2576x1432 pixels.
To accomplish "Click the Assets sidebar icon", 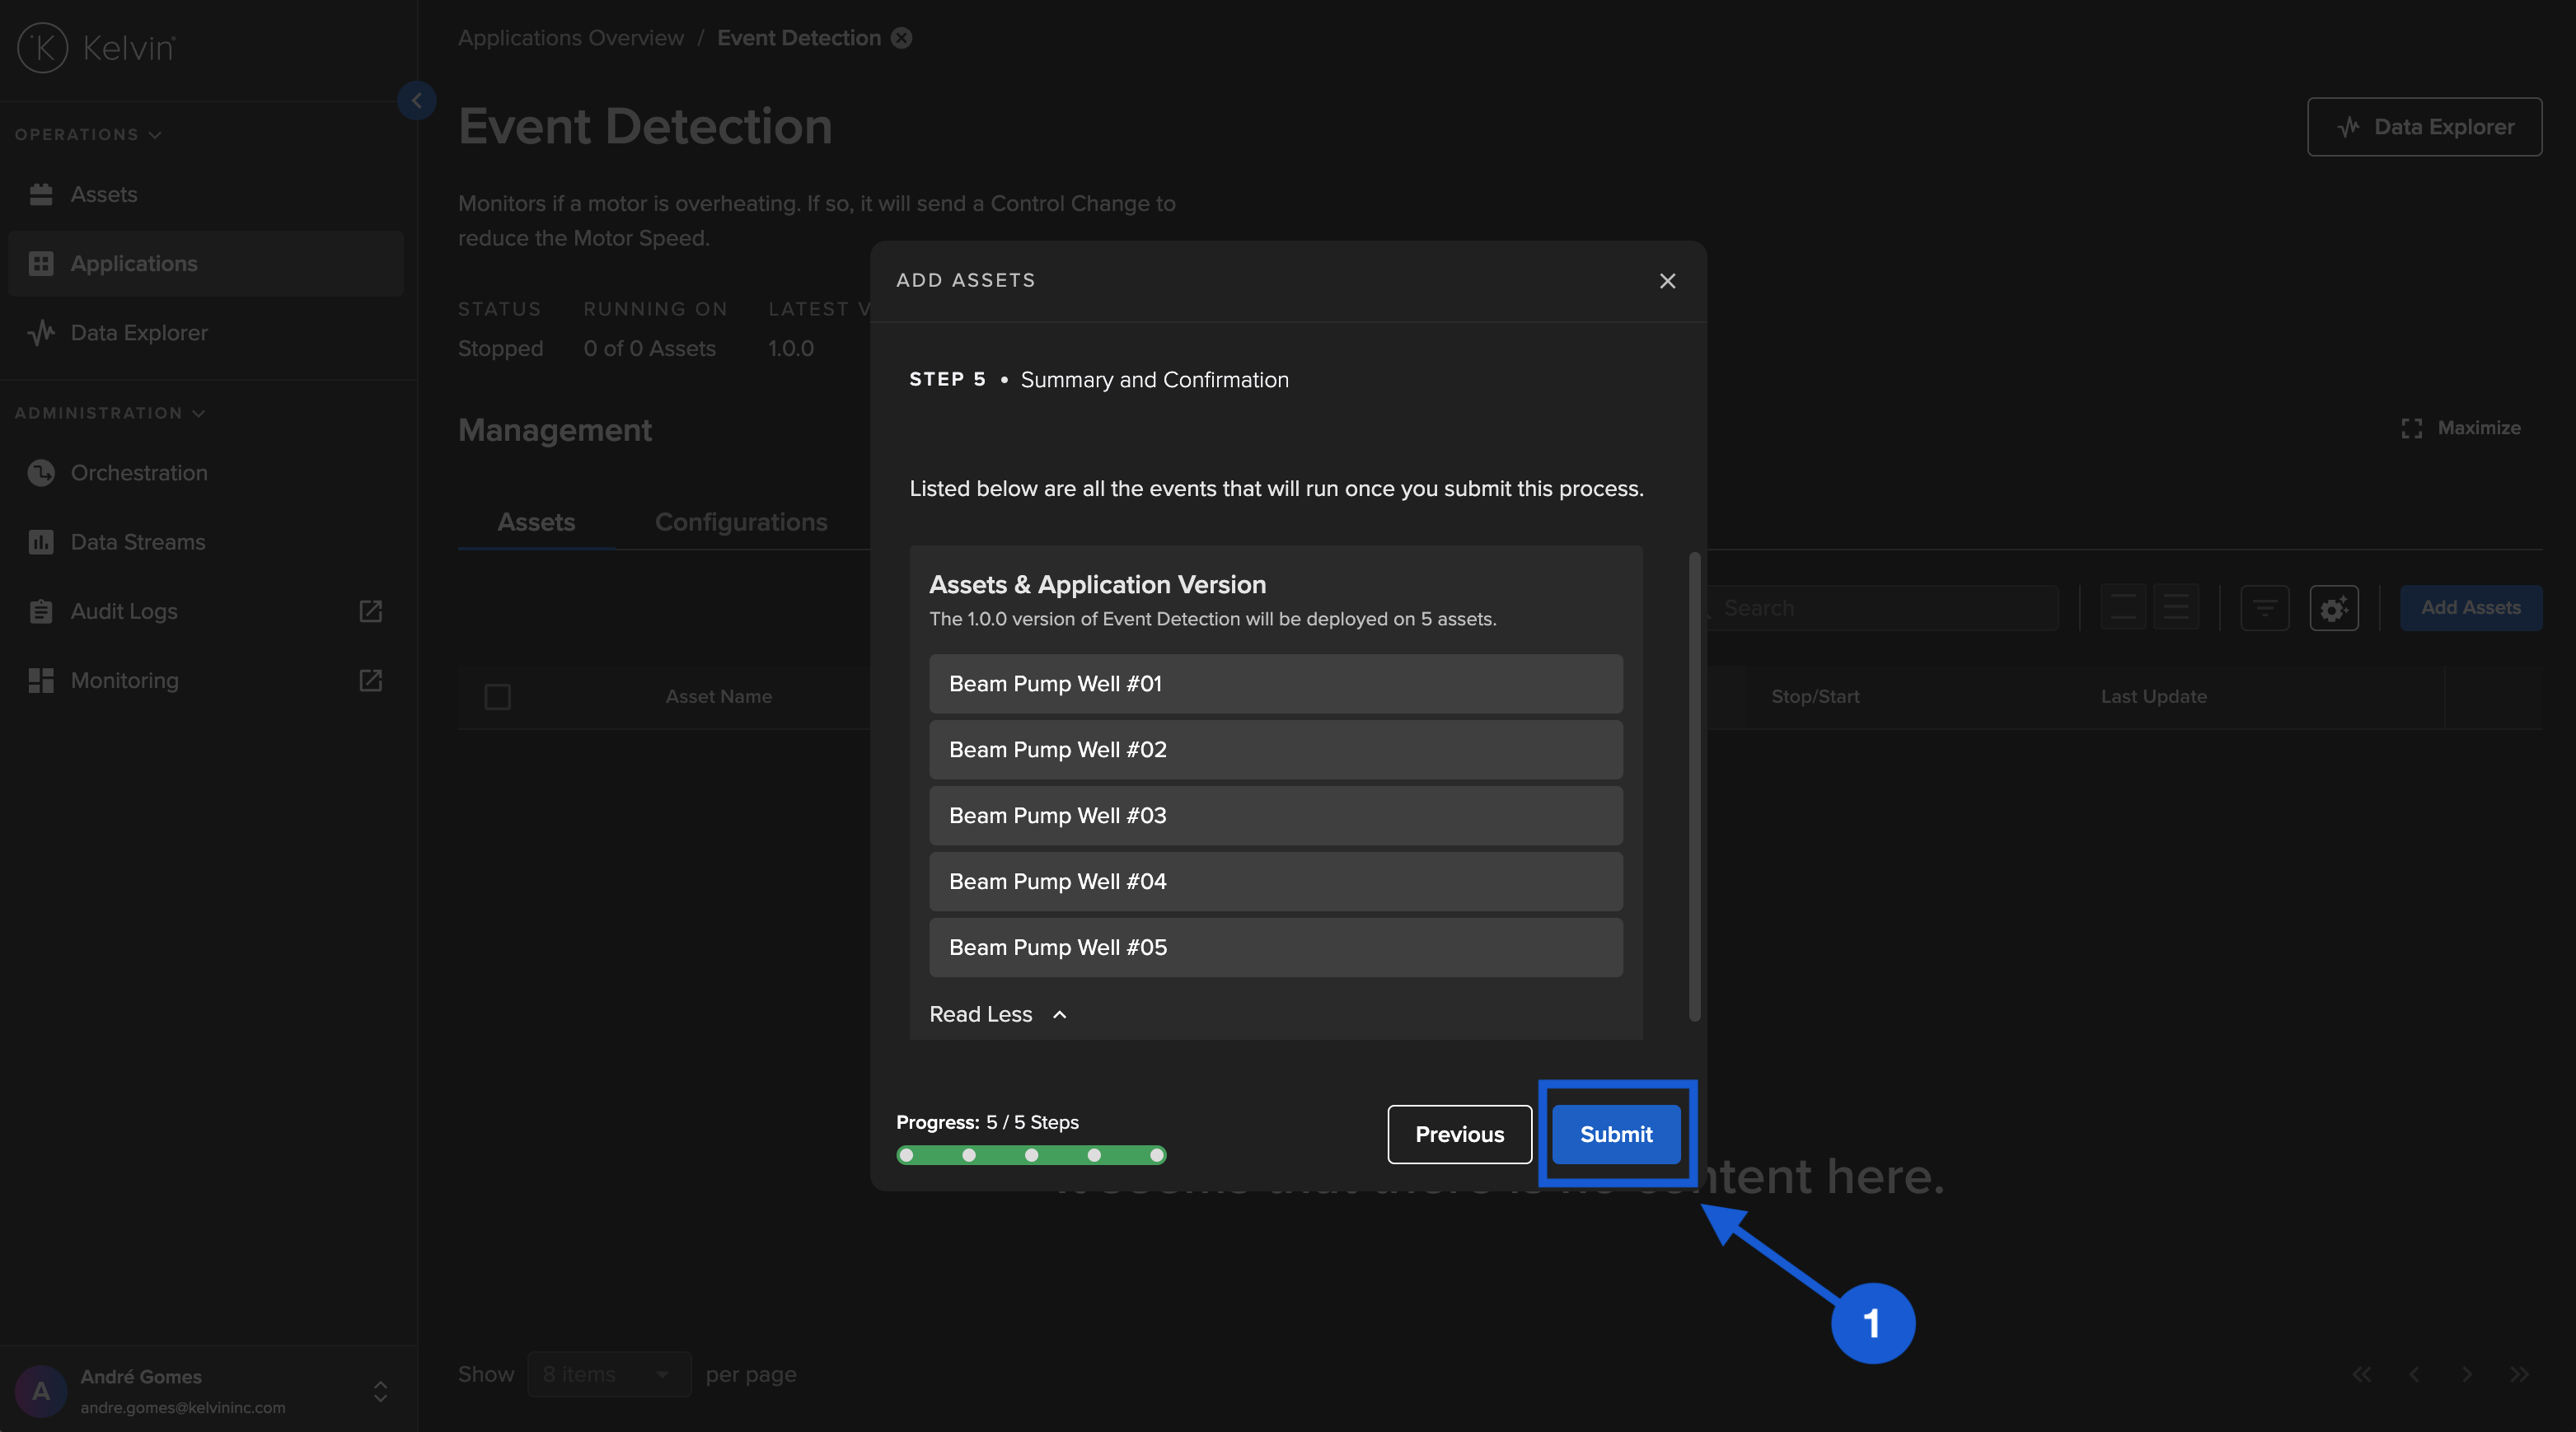I will 40,194.
